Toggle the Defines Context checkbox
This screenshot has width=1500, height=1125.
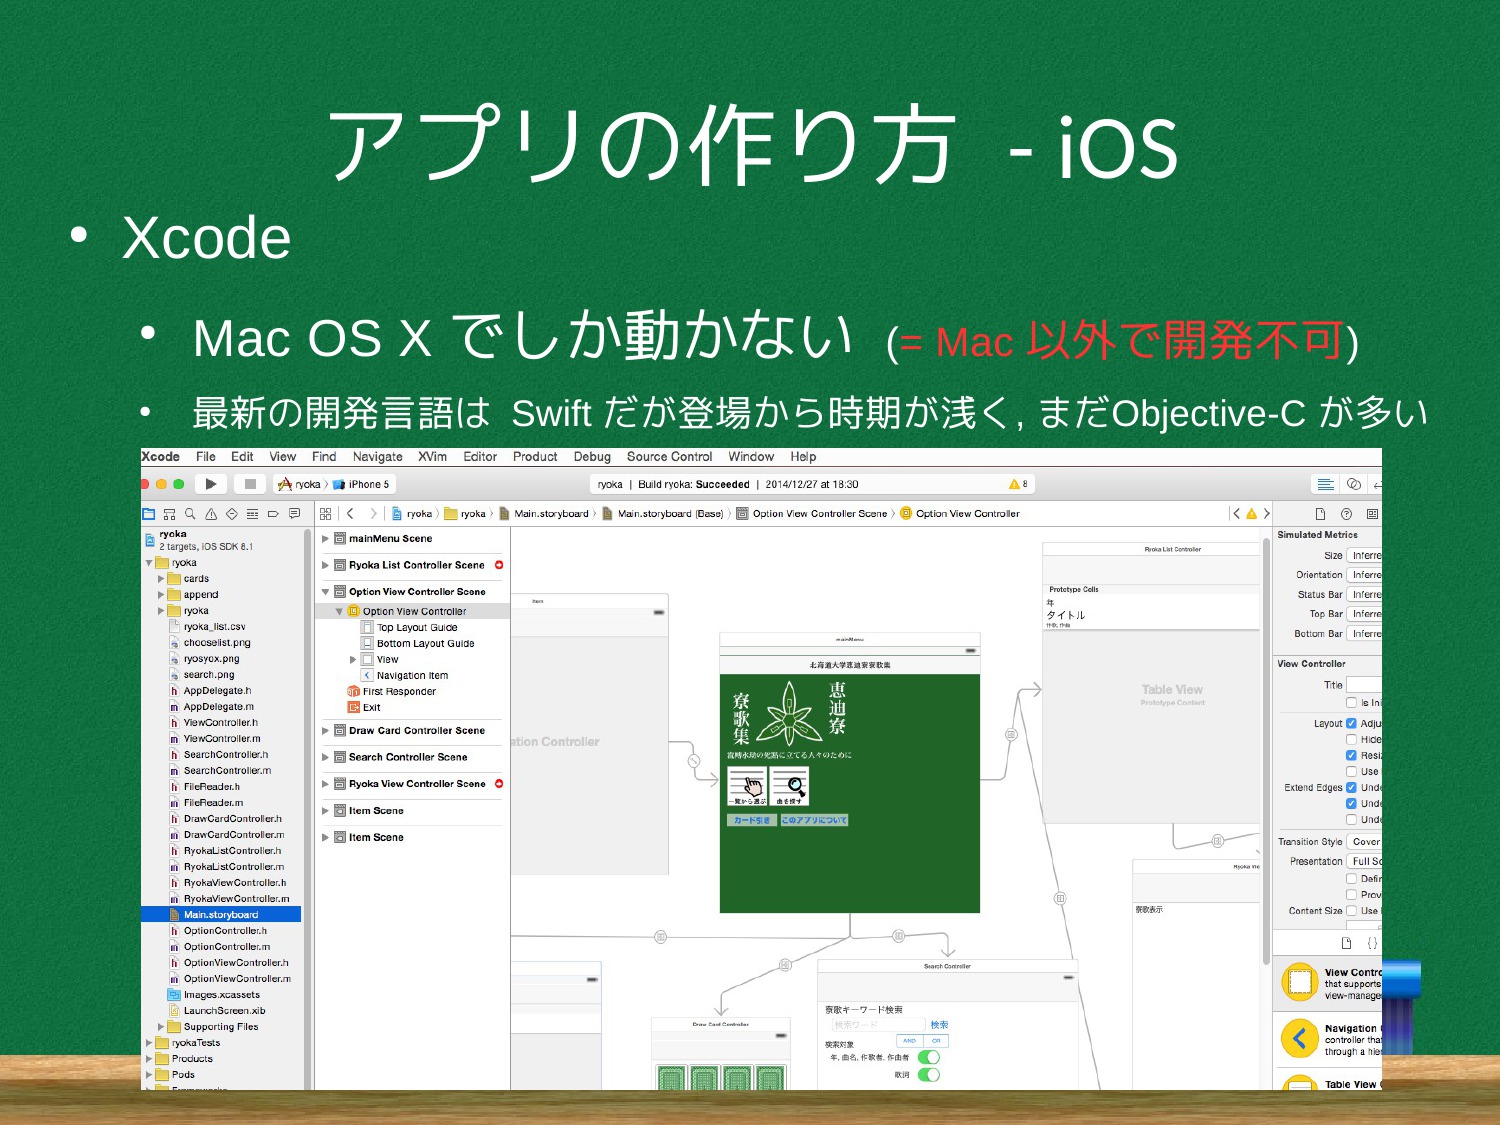[1351, 879]
